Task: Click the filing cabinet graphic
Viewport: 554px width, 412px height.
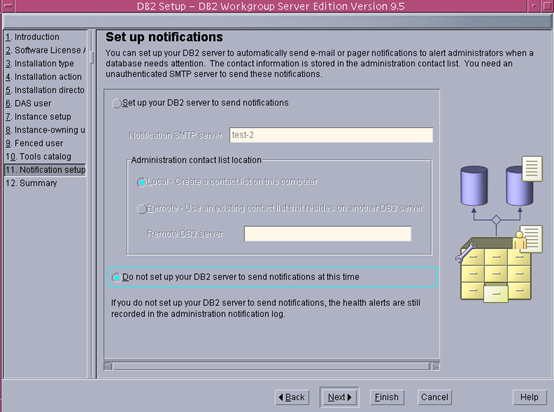Action: pos(496,270)
